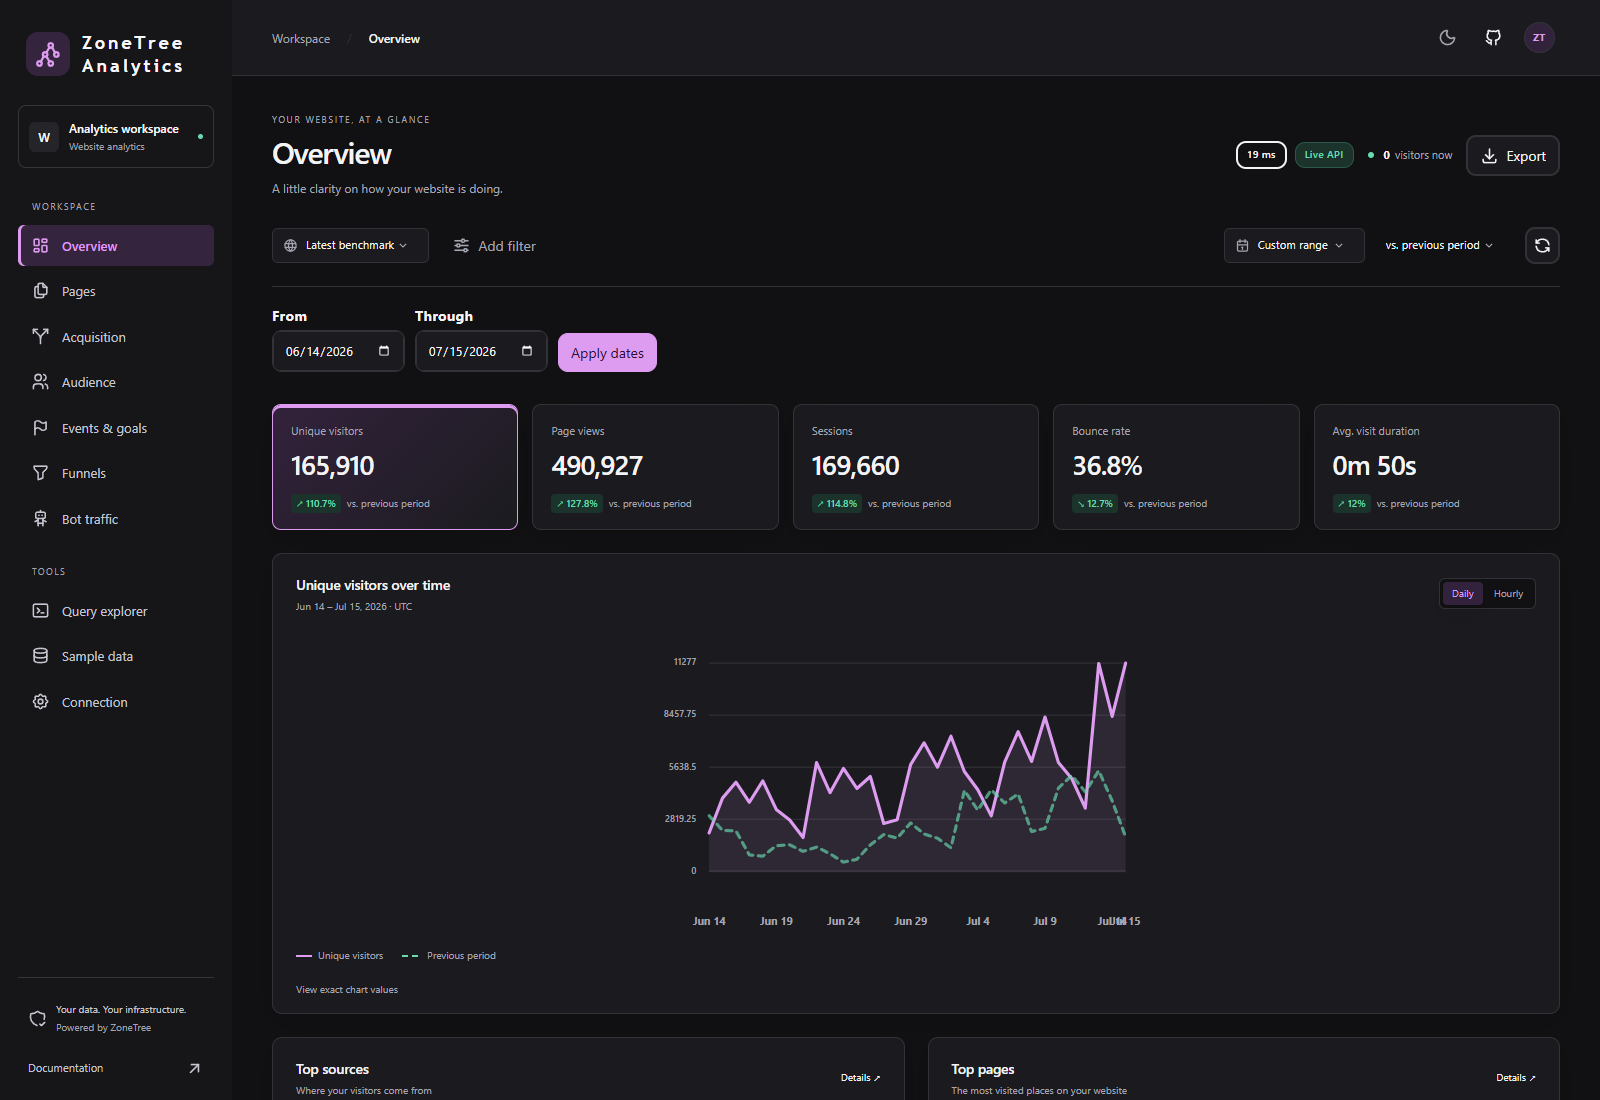1600x1100 pixels.
Task: Select the Unique visitors metric card
Action: coord(395,467)
